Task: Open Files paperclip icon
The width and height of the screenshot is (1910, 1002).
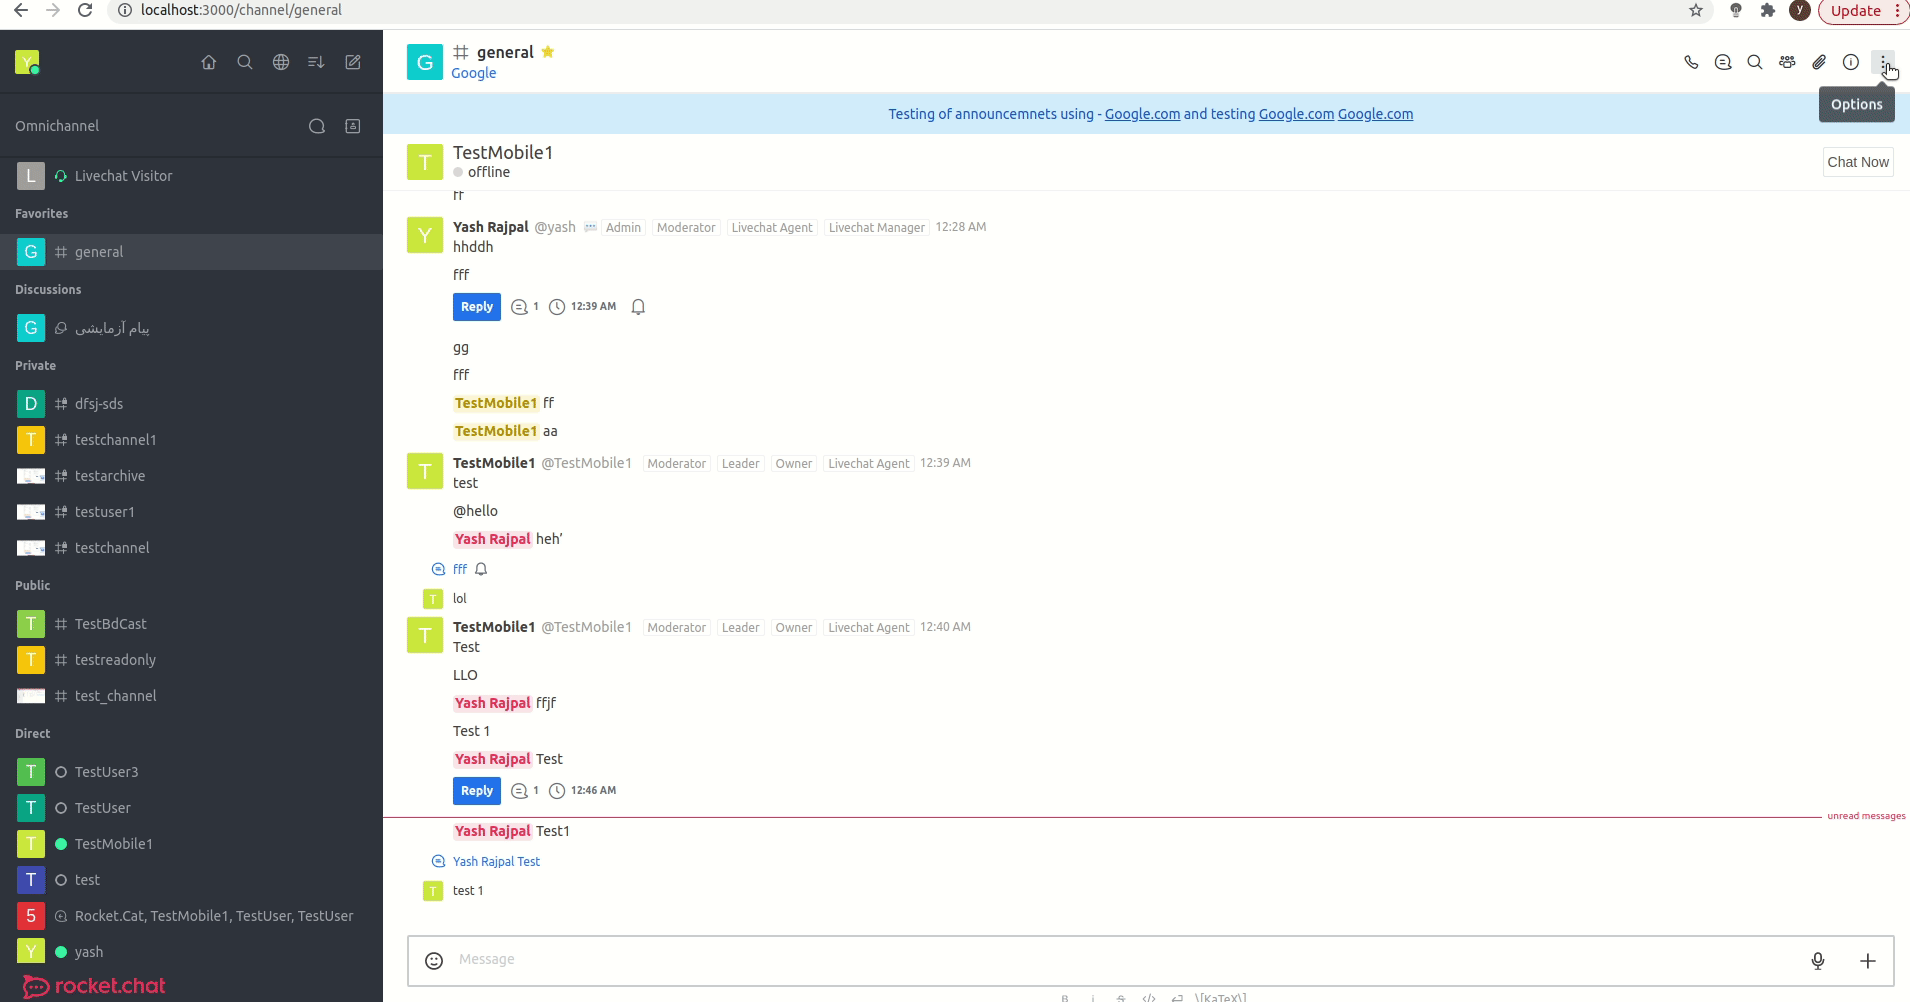Action: coord(1819,62)
